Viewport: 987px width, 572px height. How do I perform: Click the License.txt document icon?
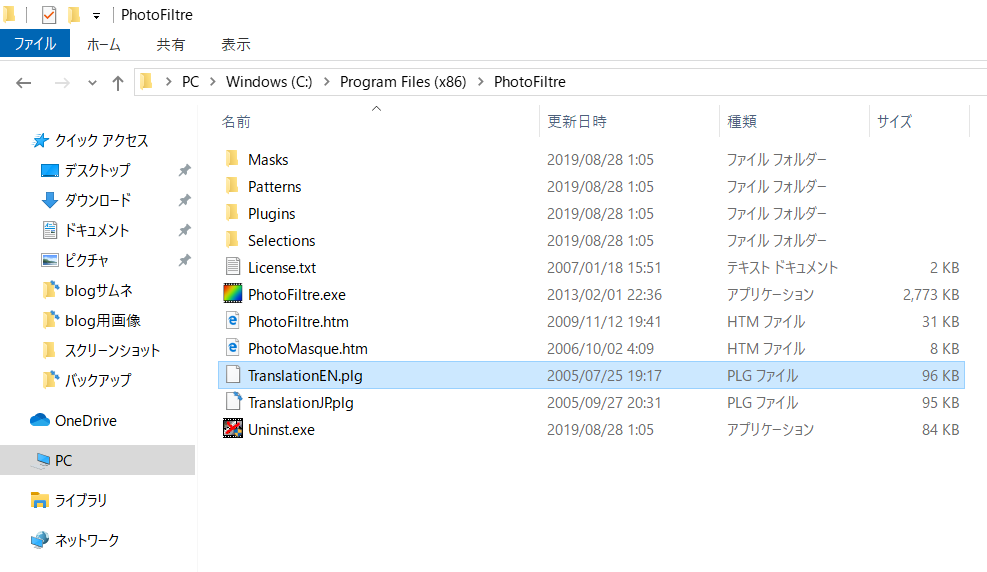coord(233,267)
